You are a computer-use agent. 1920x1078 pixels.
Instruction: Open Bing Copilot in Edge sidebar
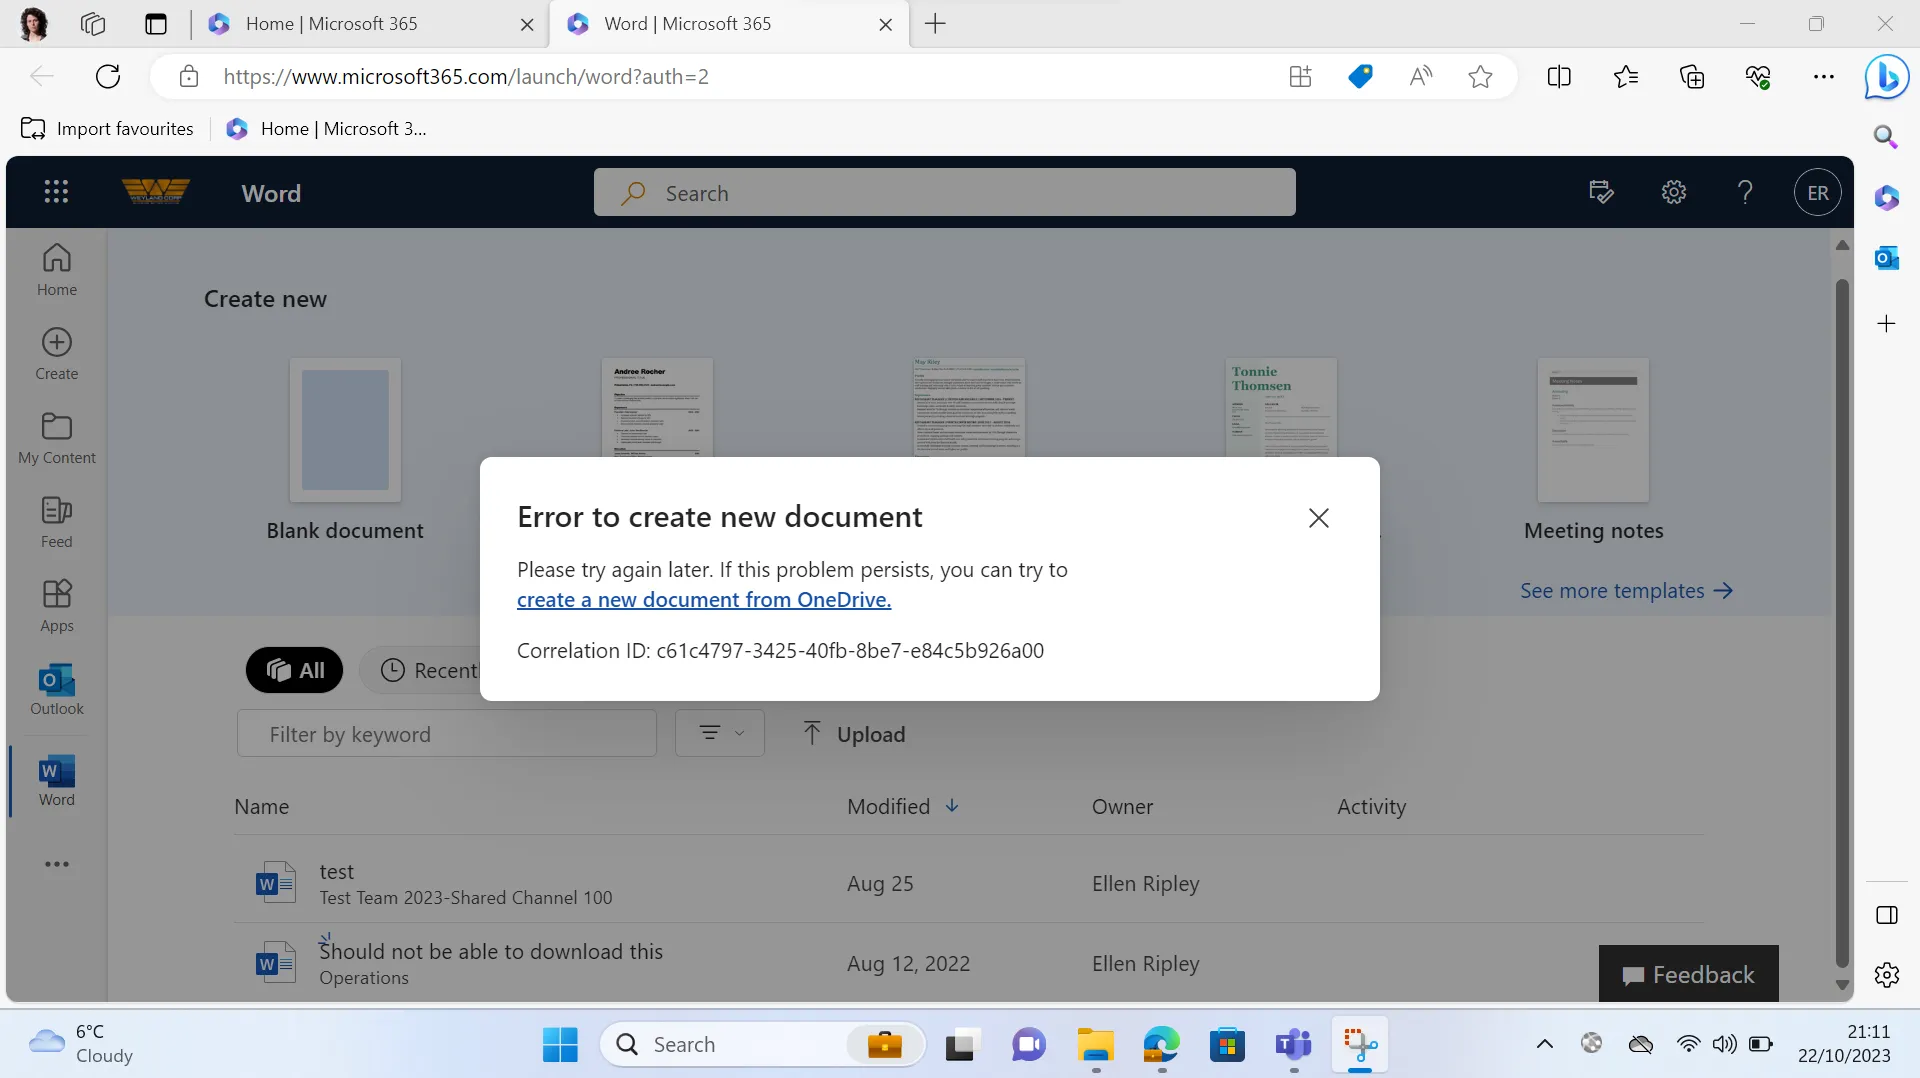pos(1886,77)
